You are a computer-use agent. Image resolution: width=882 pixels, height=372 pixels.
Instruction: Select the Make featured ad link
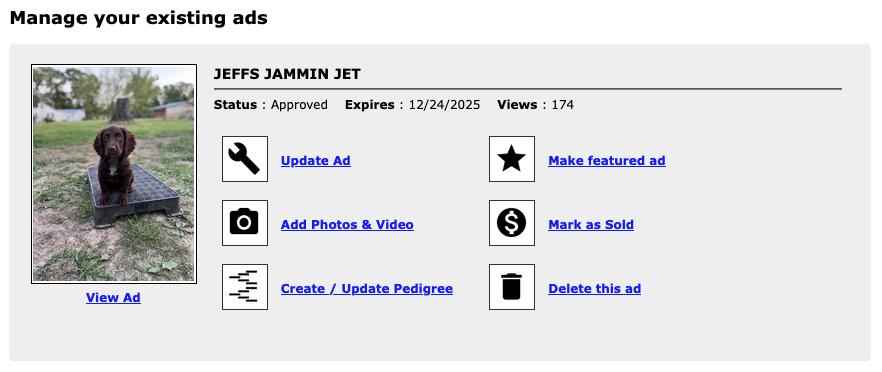pyautogui.click(x=607, y=161)
